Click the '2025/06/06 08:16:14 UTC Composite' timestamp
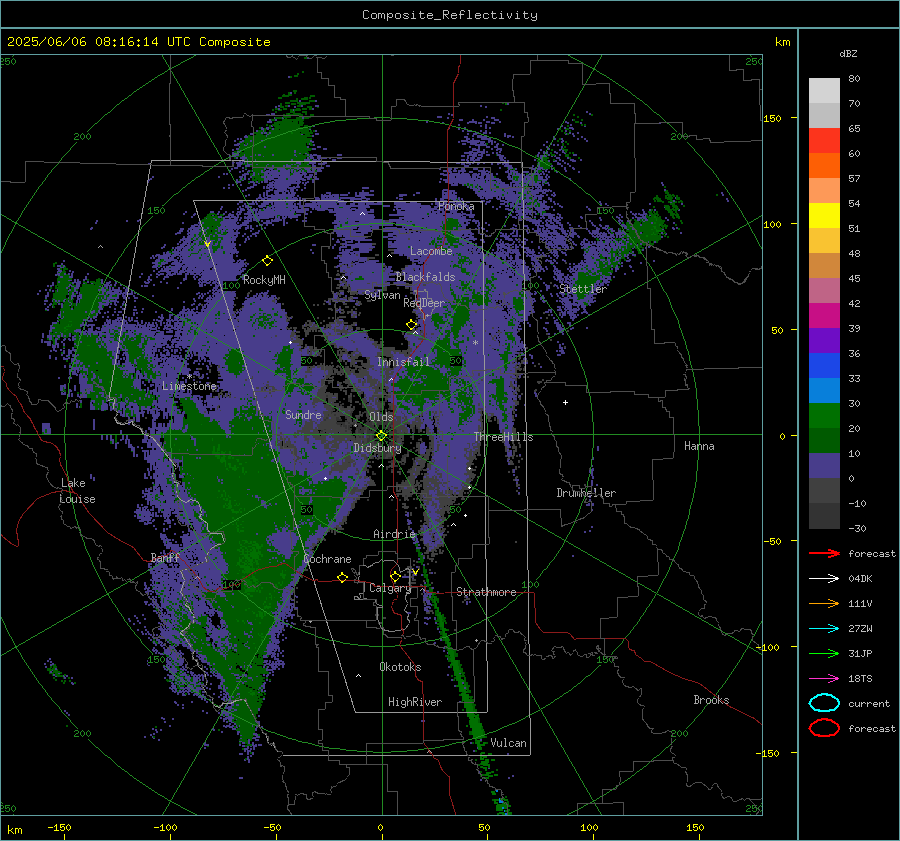Screen dimensions: 900x841 point(138,41)
